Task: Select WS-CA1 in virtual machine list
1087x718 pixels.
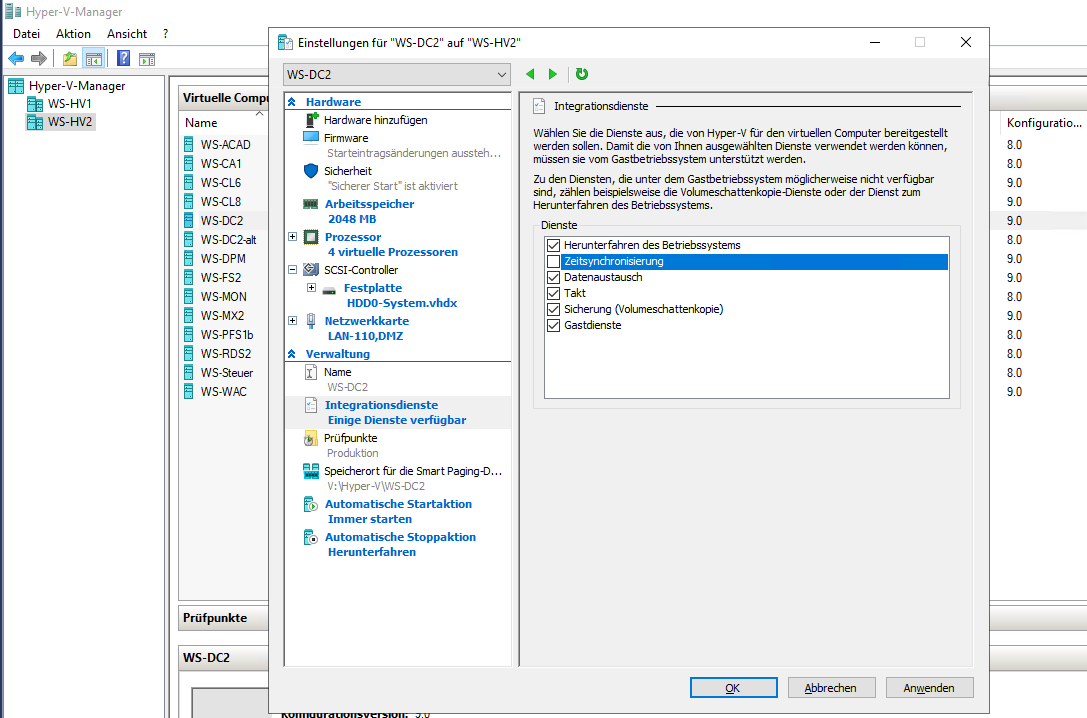Action: [x=220, y=164]
